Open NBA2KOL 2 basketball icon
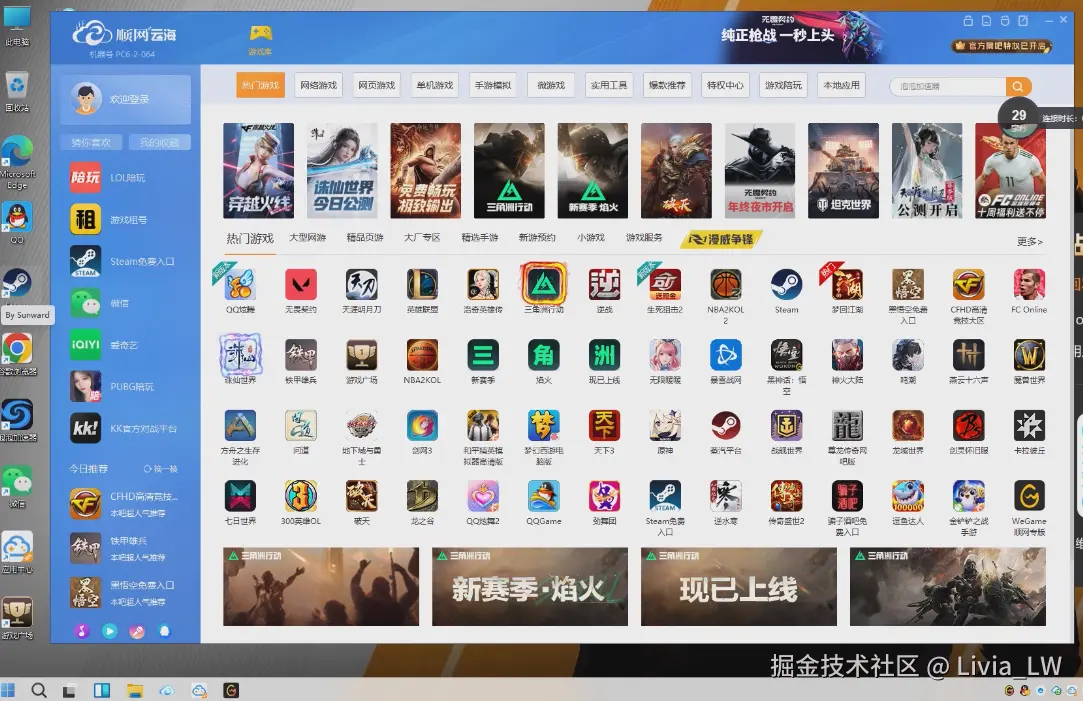This screenshot has height=701, width=1083. click(726, 285)
